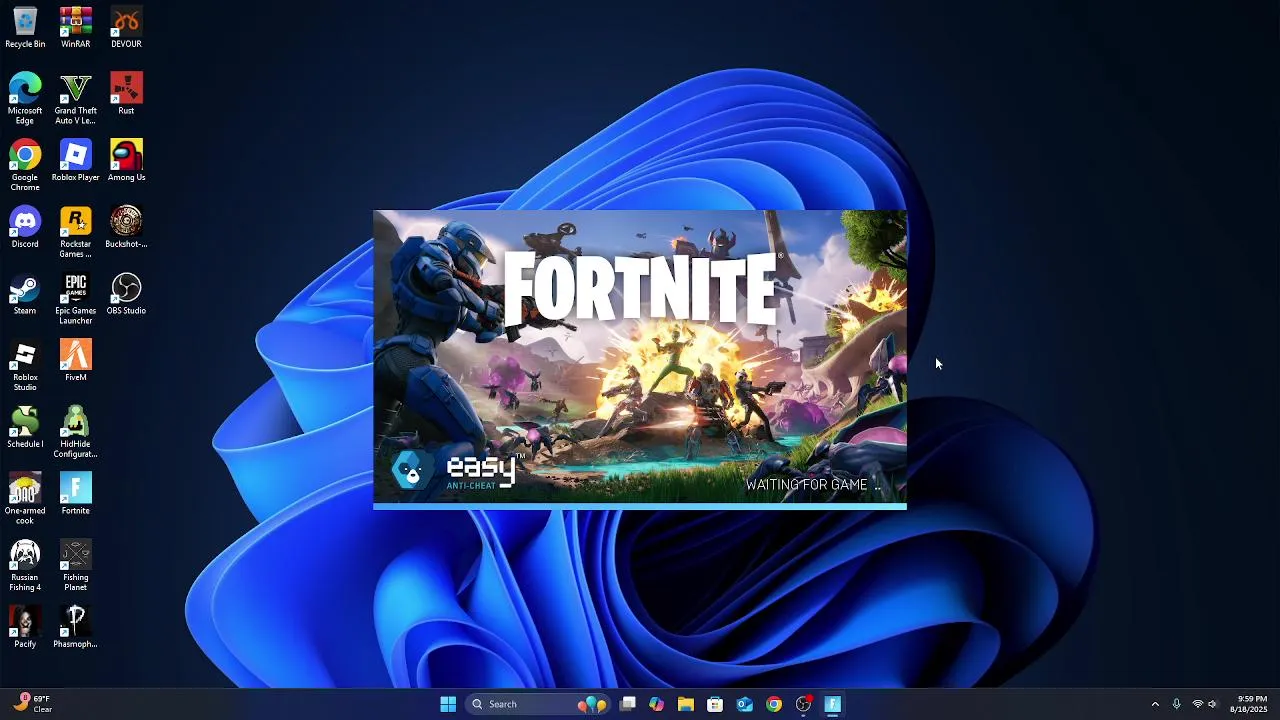1280x720 pixels.
Task: Open the weather widget showing 69°F
Action: 33,704
